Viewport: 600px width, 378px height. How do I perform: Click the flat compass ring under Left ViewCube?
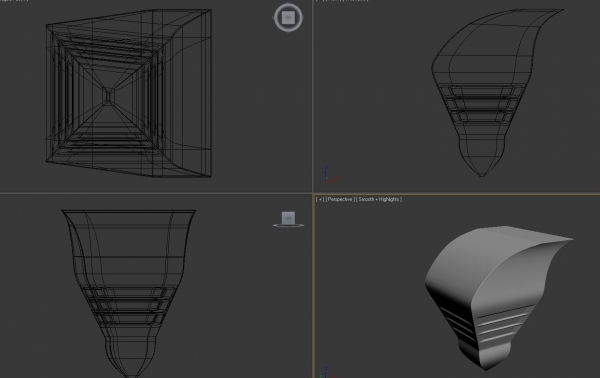pyautogui.click(x=288, y=226)
